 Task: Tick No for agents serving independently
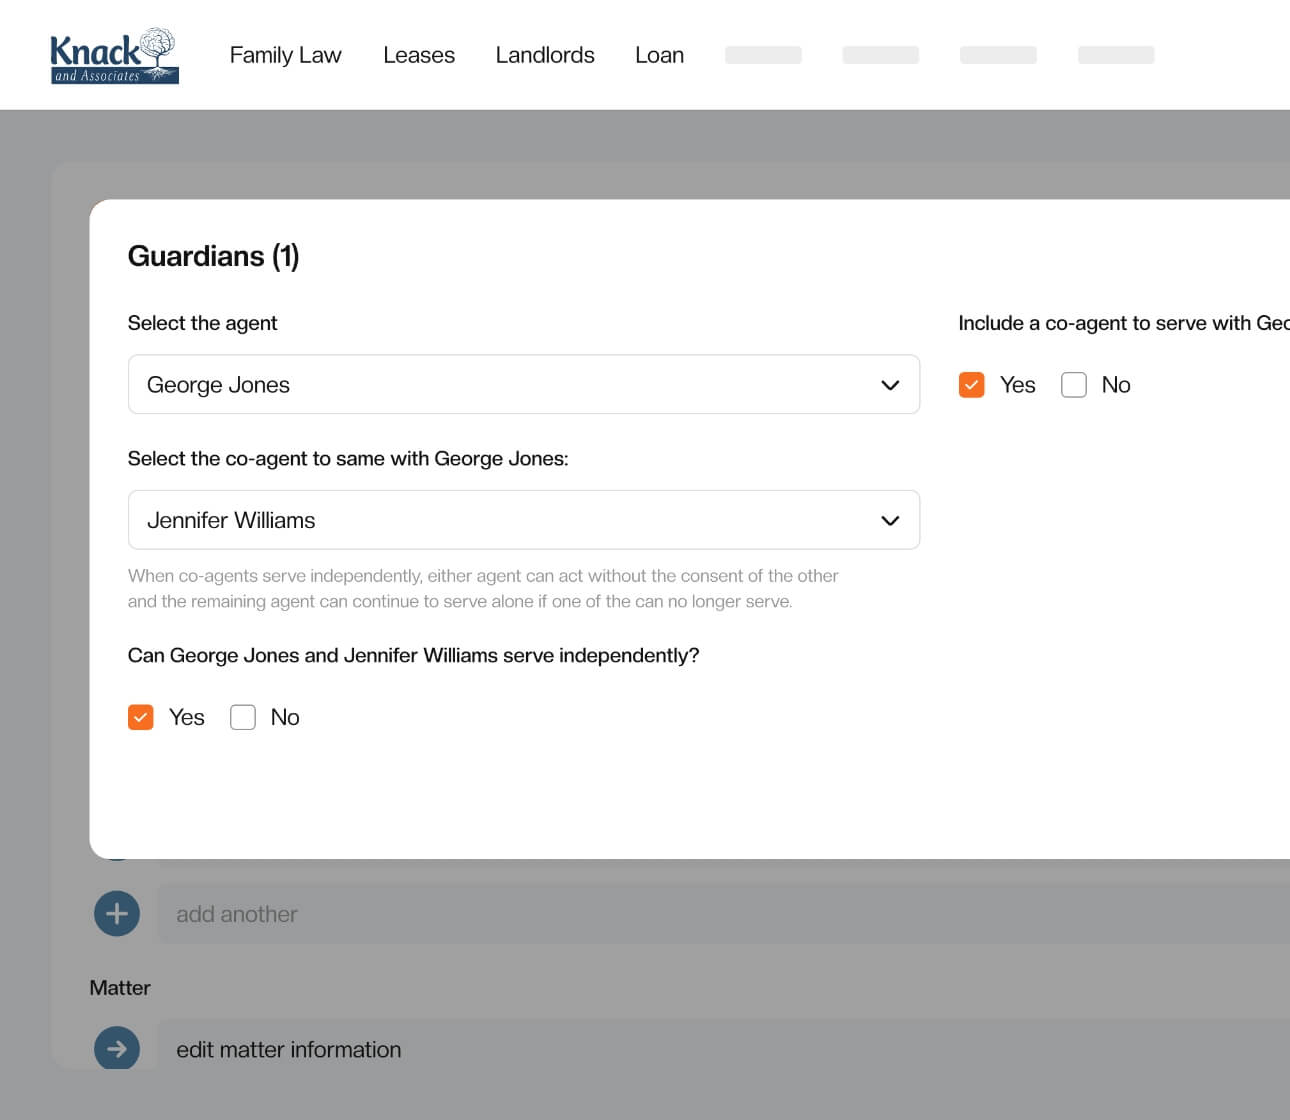pos(243,717)
